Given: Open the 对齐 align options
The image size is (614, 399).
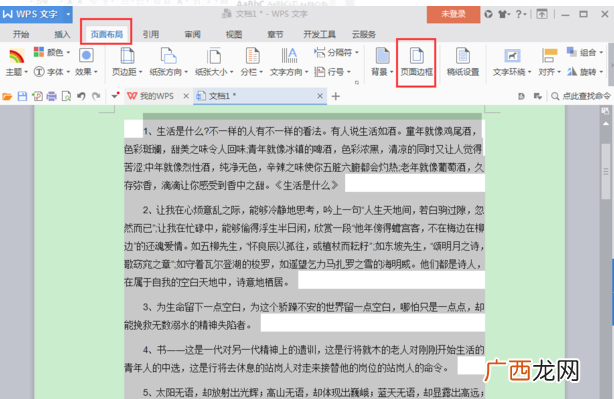Looking at the screenshot, I should pyautogui.click(x=549, y=62).
